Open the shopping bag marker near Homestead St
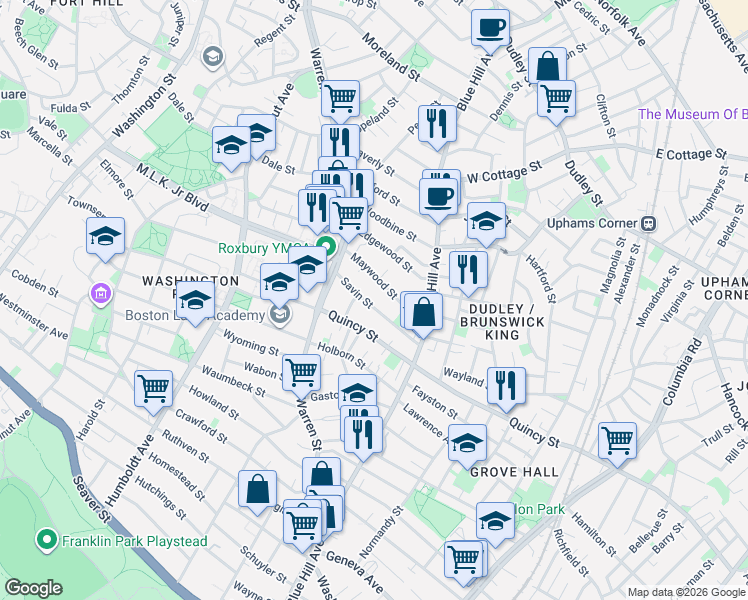 258,489
